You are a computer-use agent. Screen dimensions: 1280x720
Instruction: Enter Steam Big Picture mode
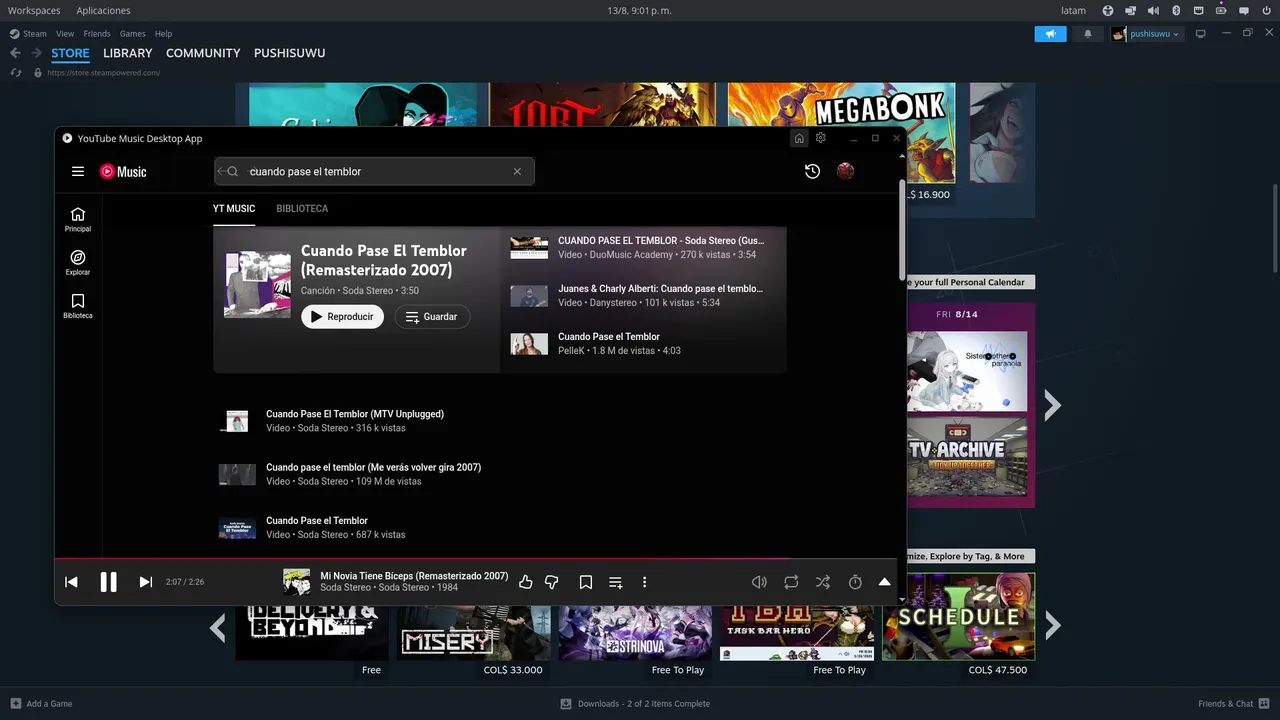1201,33
